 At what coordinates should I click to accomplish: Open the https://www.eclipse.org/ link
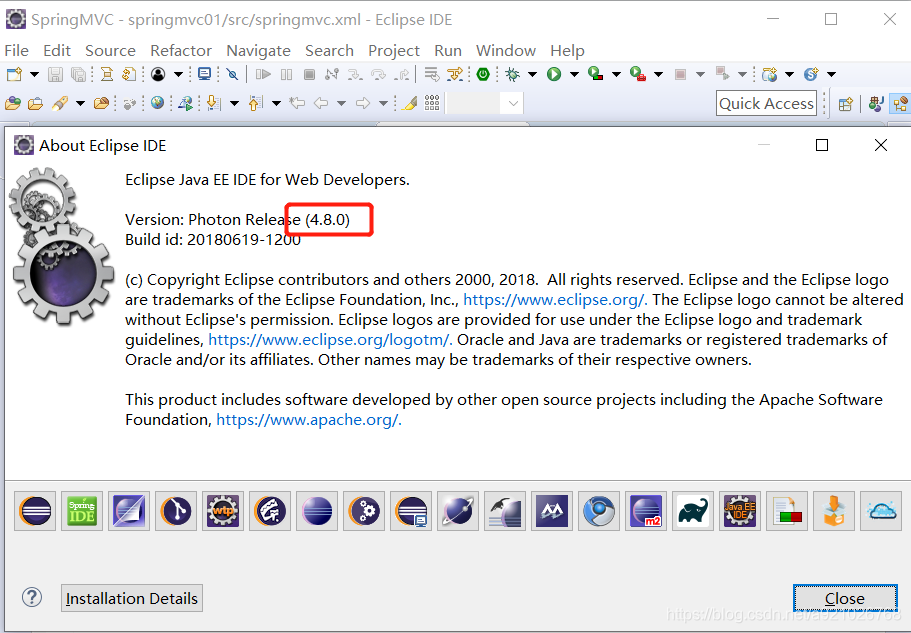[555, 300]
